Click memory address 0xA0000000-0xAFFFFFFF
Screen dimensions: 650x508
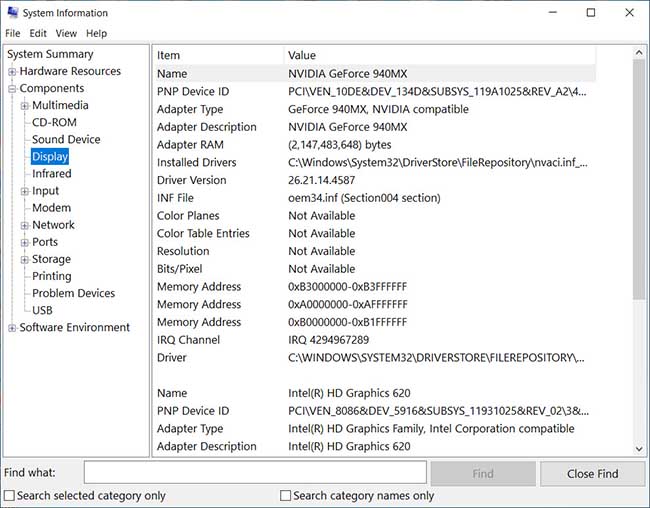click(348, 305)
